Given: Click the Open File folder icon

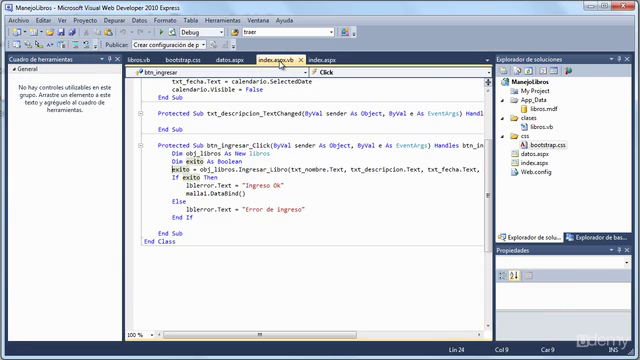Looking at the screenshot, I should tap(50, 32).
